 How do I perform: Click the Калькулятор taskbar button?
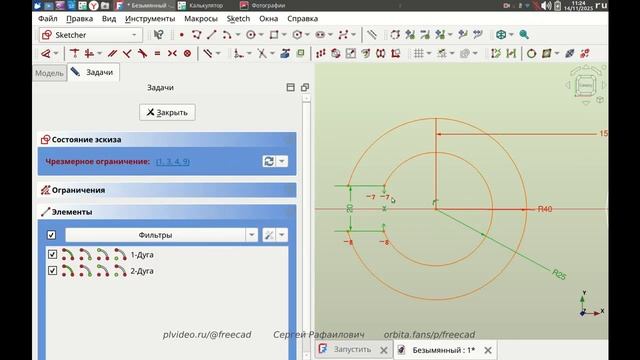[202, 6]
